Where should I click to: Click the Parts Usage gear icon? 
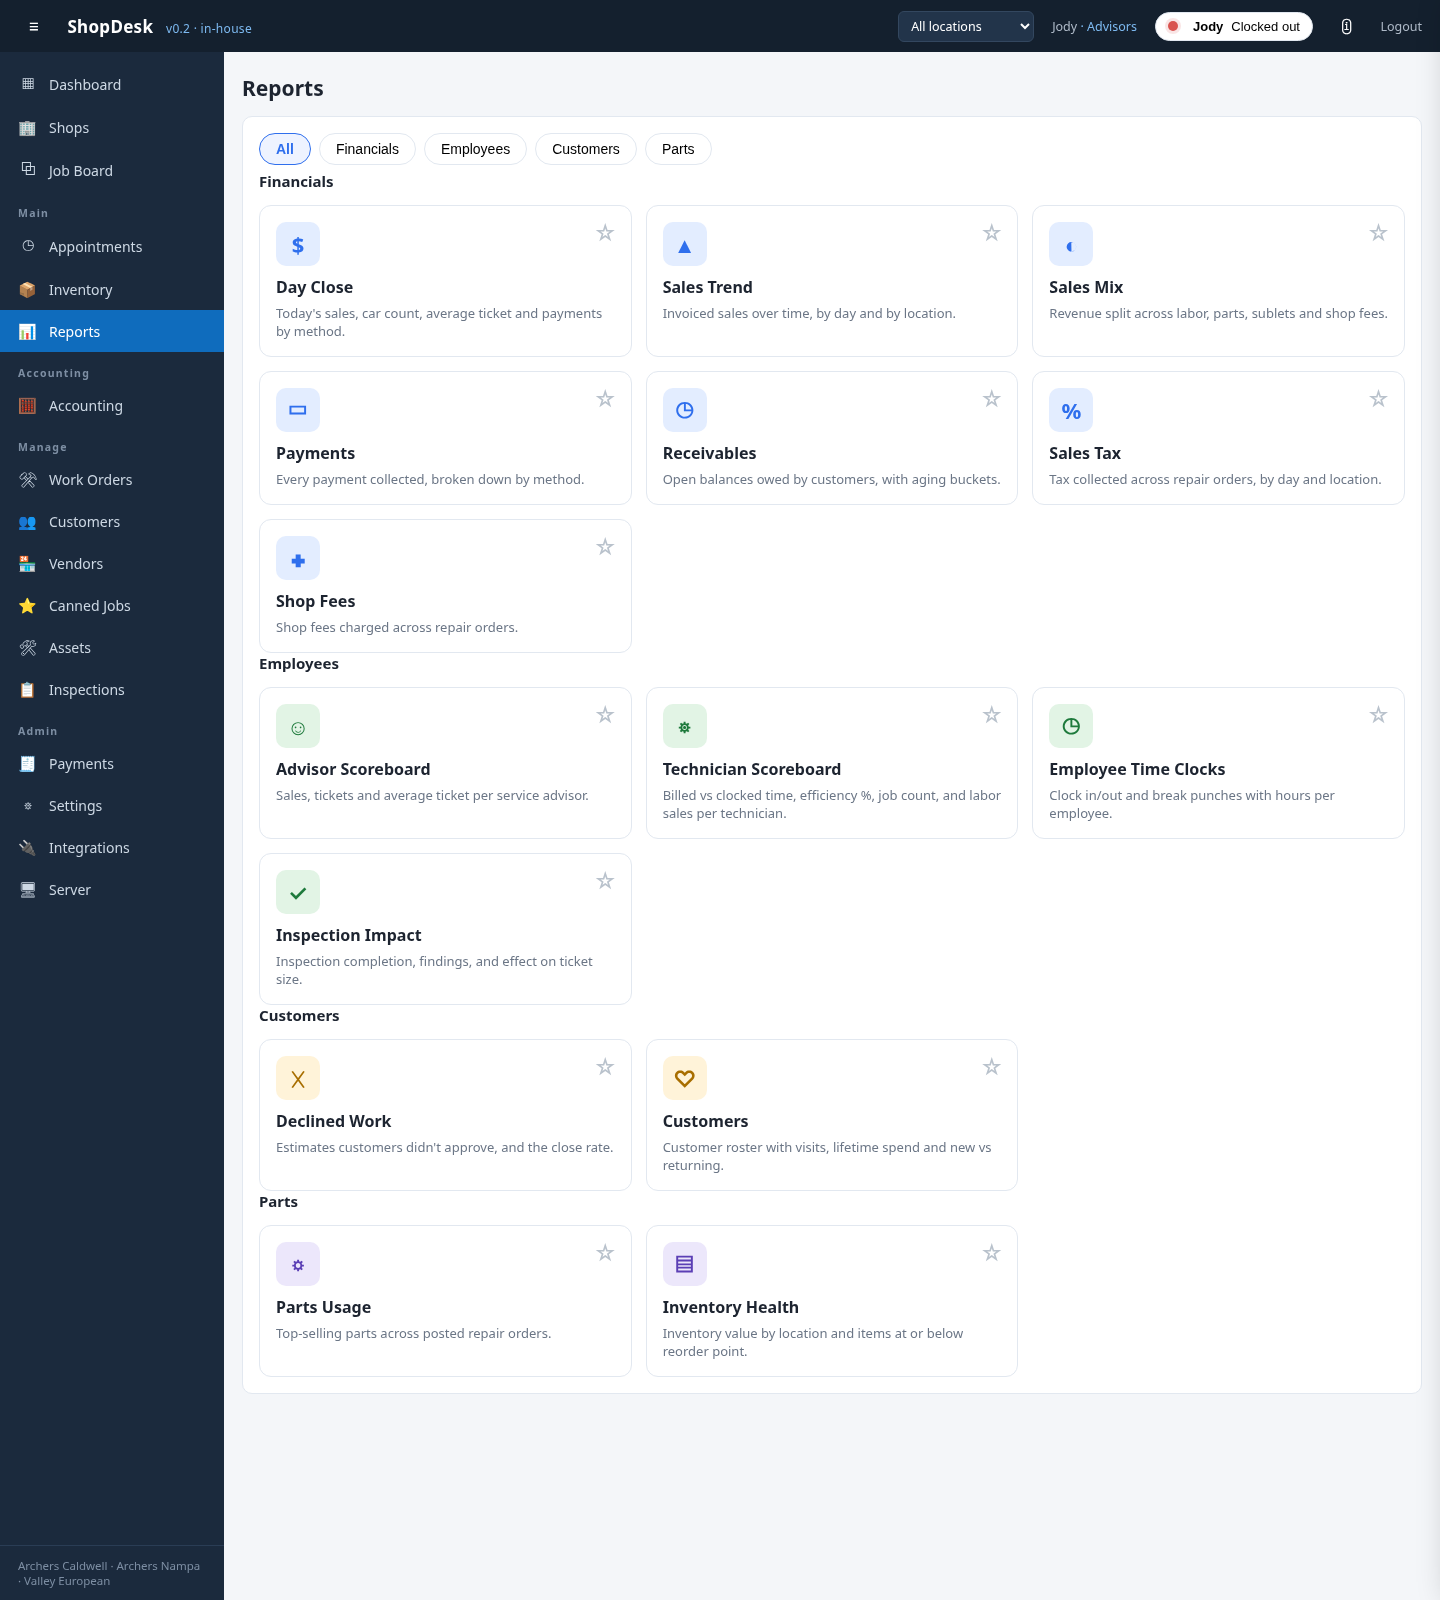click(x=298, y=1264)
